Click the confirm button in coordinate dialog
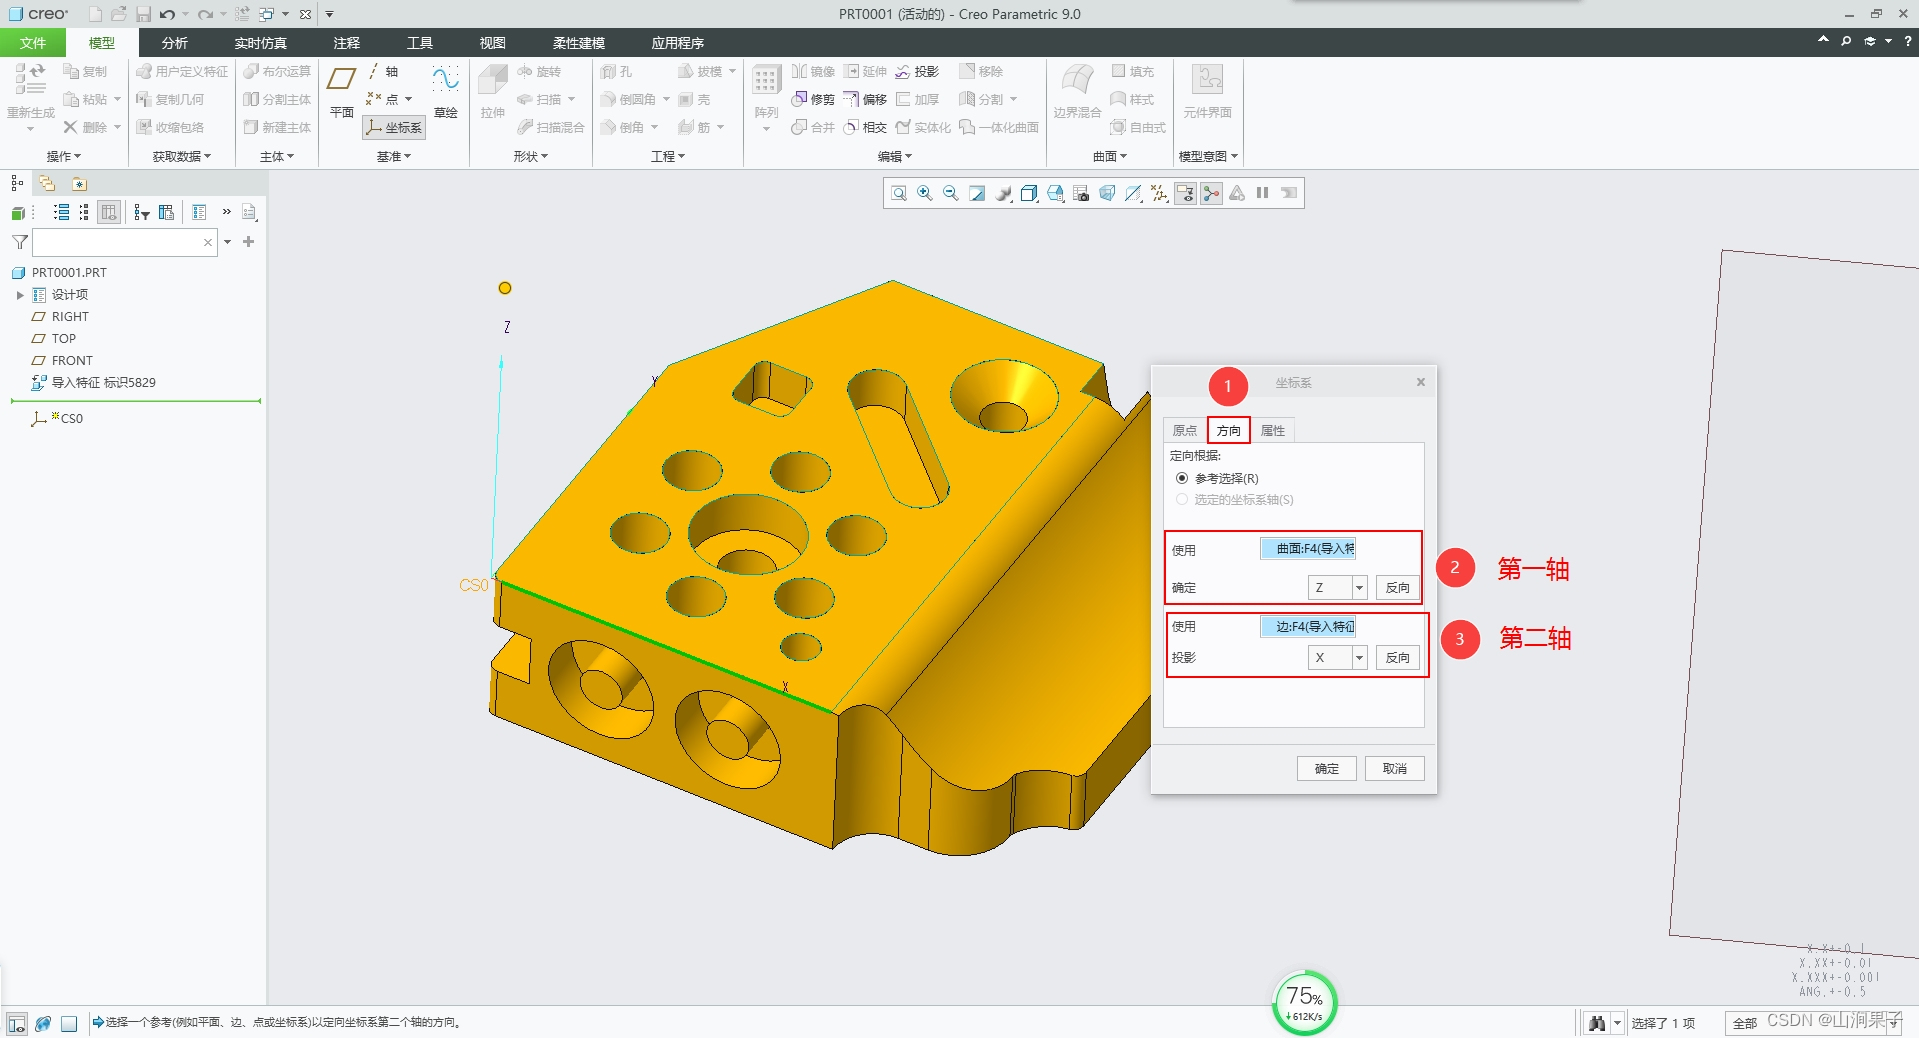This screenshot has width=1919, height=1038. 1327,768
